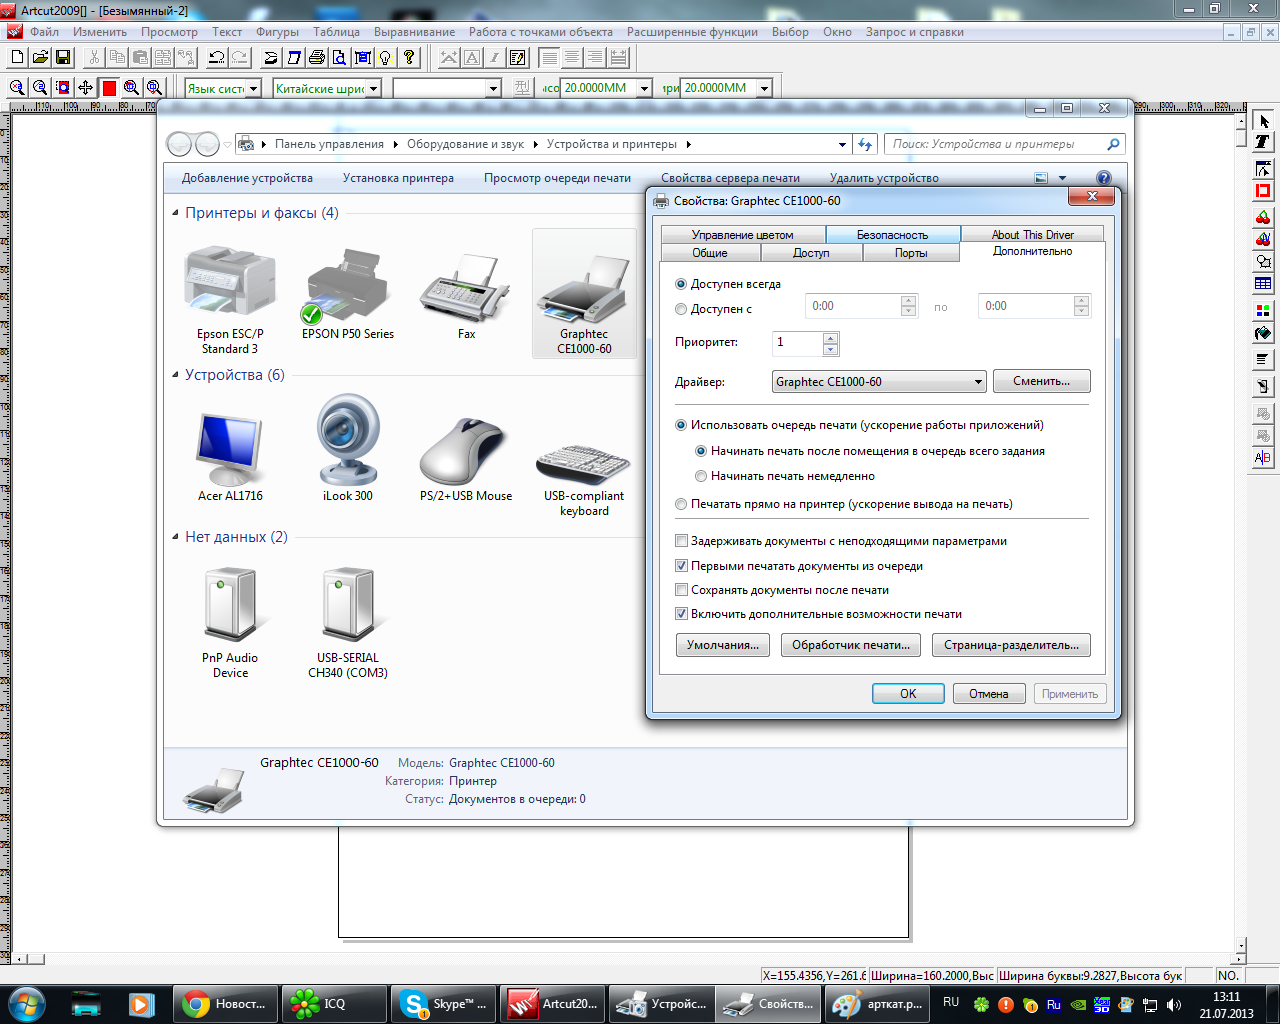The image size is (1280, 1024).
Task: Click the yellow question mark help icon
Action: click(x=408, y=58)
